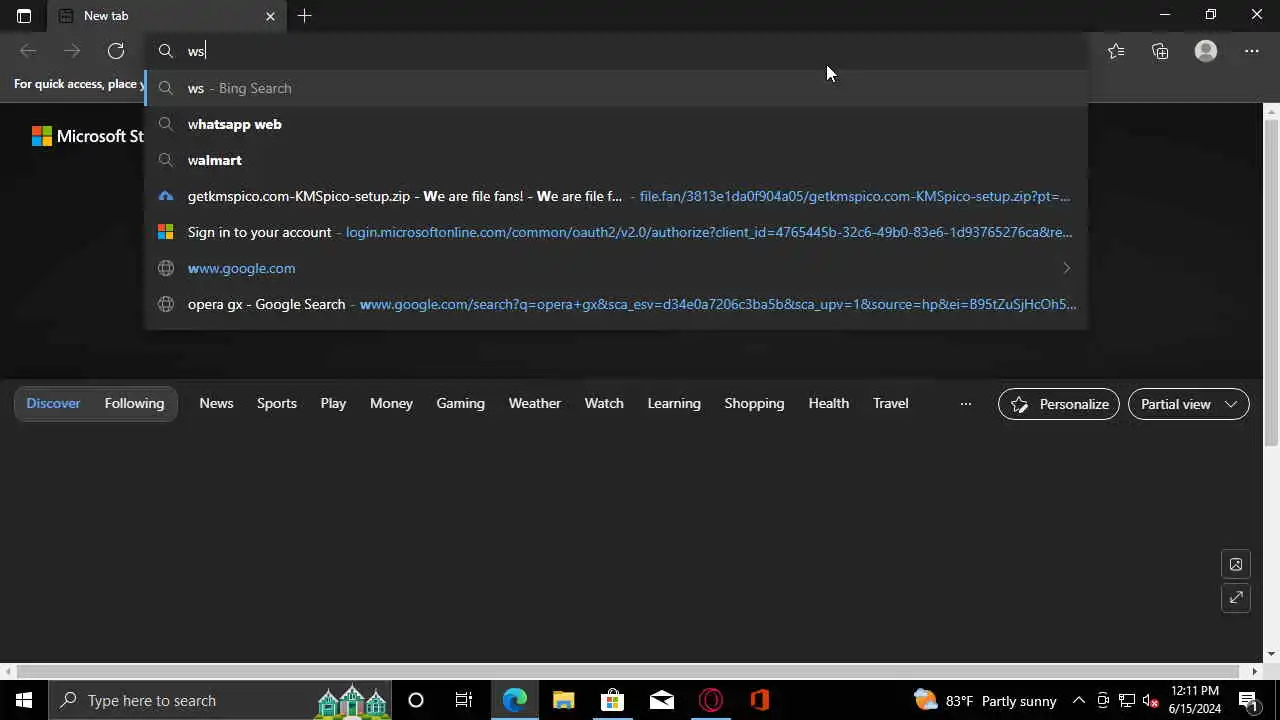Open the Health category
This screenshot has width=1280, height=720.
(828, 403)
